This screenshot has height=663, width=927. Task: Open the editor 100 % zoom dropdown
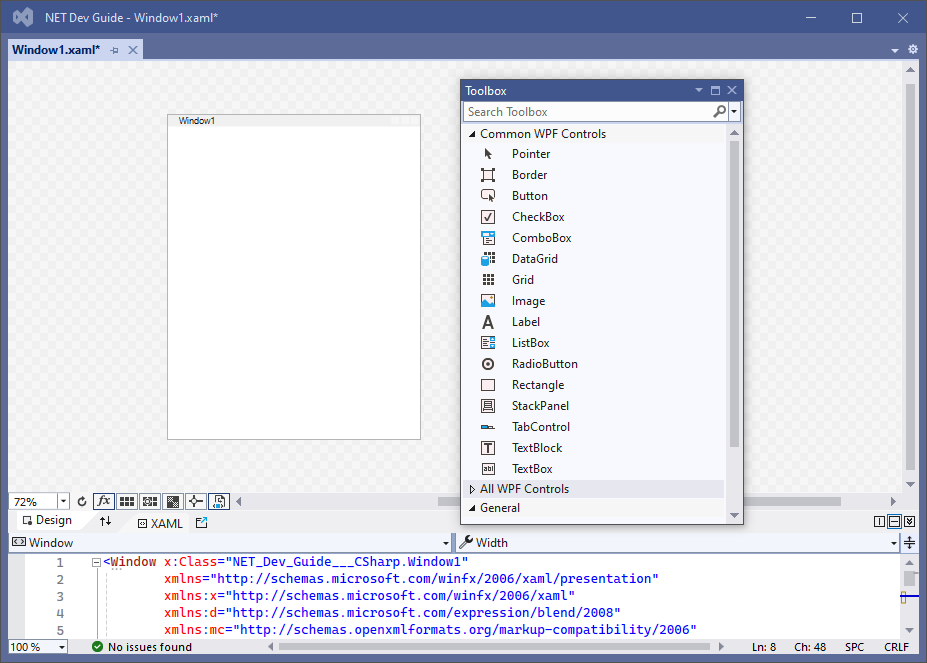pos(61,647)
